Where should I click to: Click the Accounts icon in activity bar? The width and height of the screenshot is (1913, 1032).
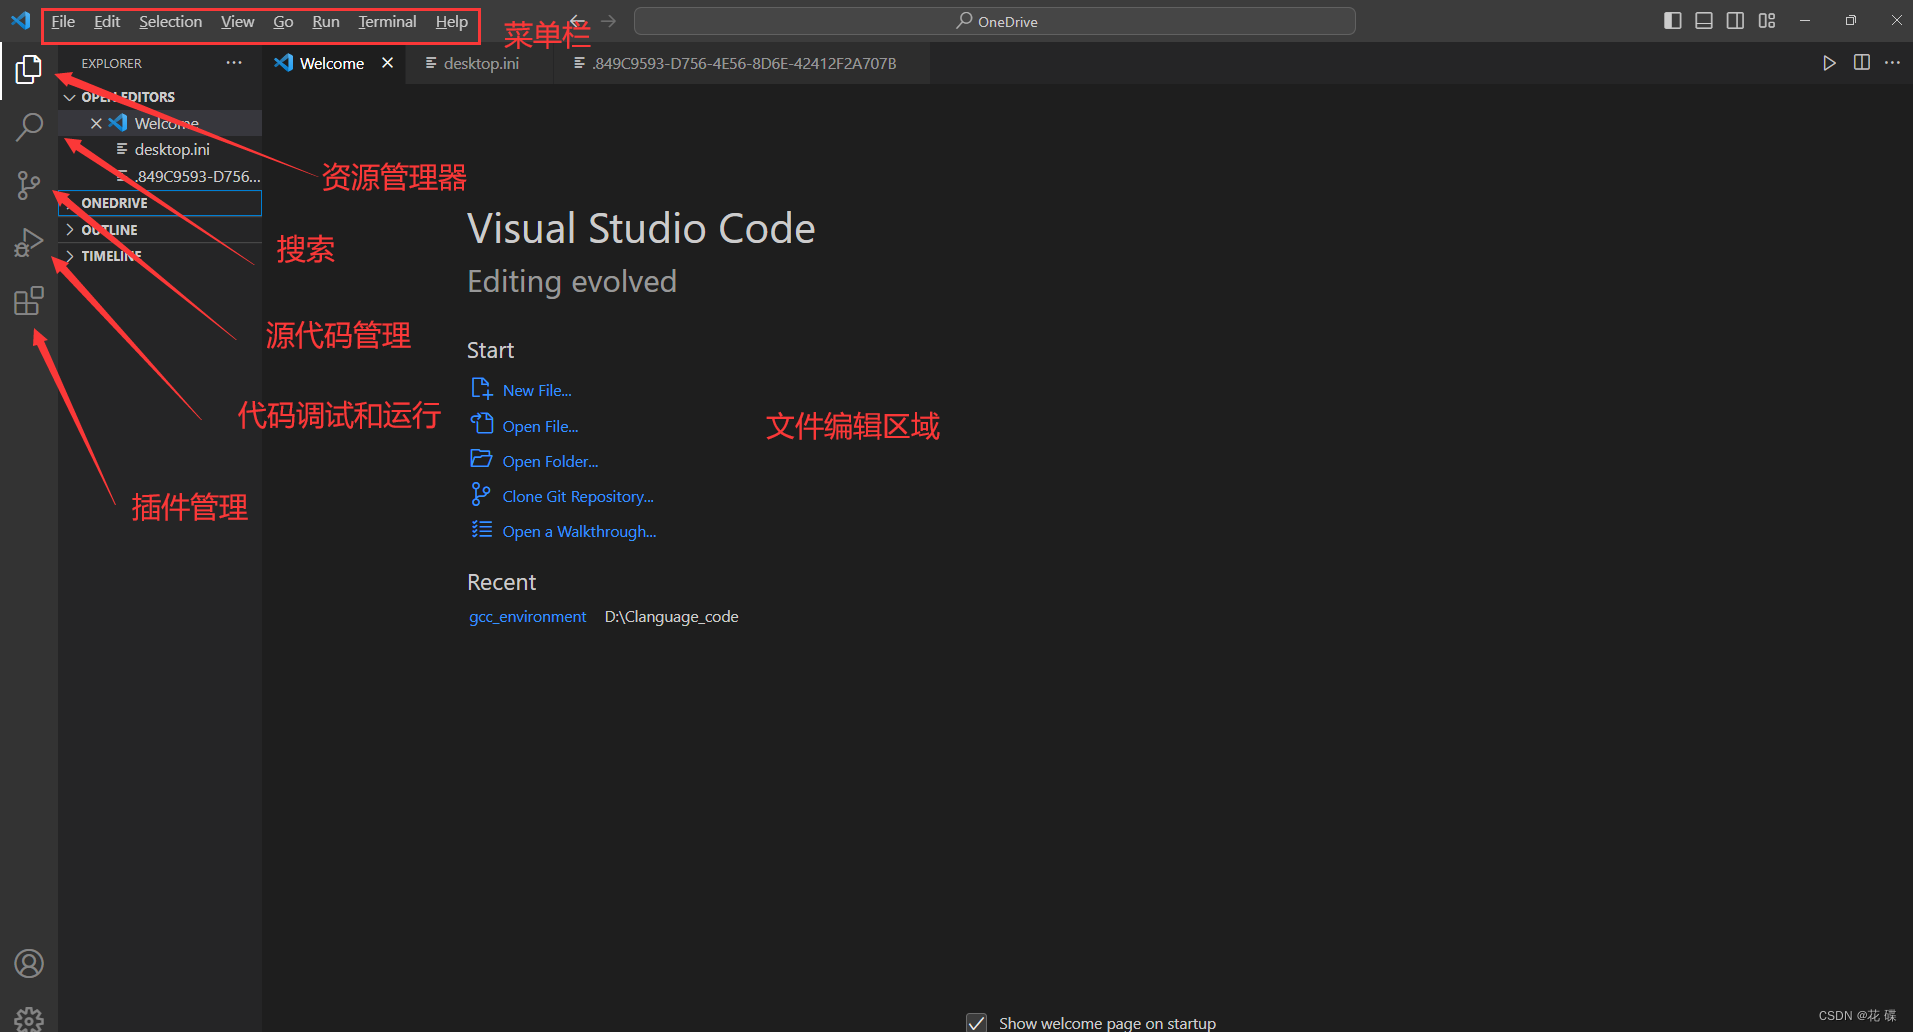point(28,963)
